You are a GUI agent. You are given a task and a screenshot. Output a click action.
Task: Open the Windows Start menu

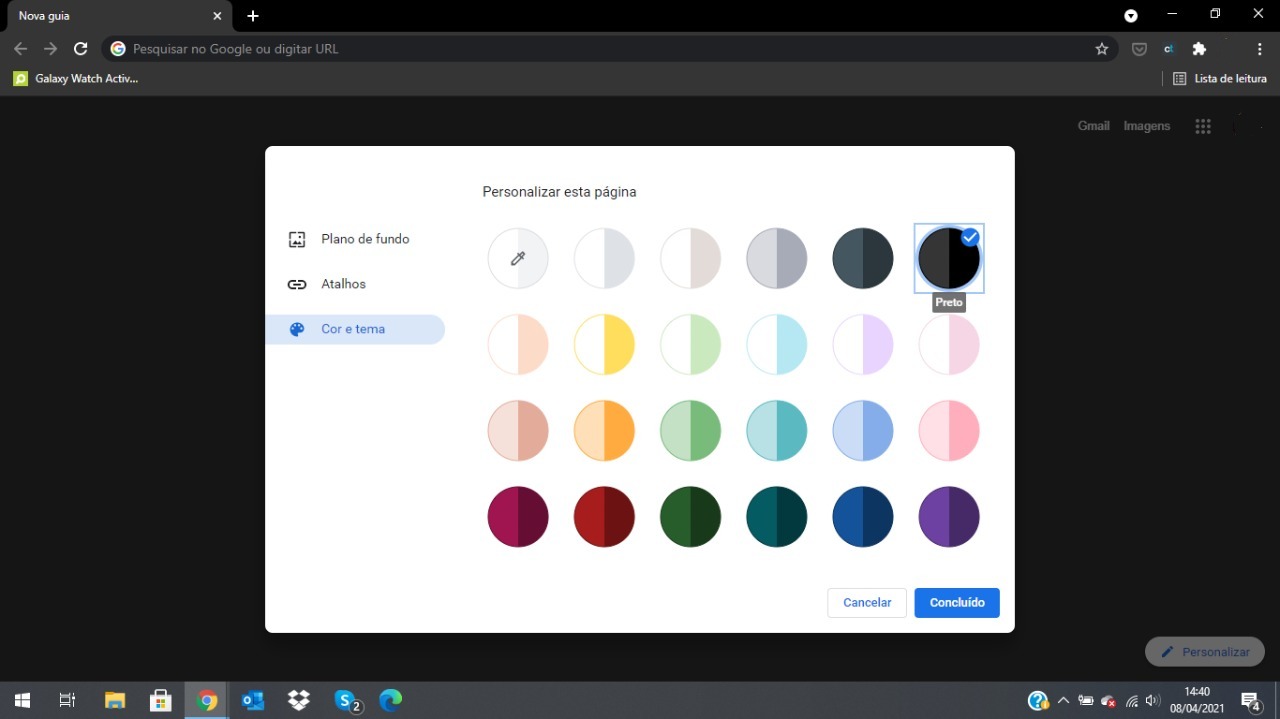coord(22,700)
